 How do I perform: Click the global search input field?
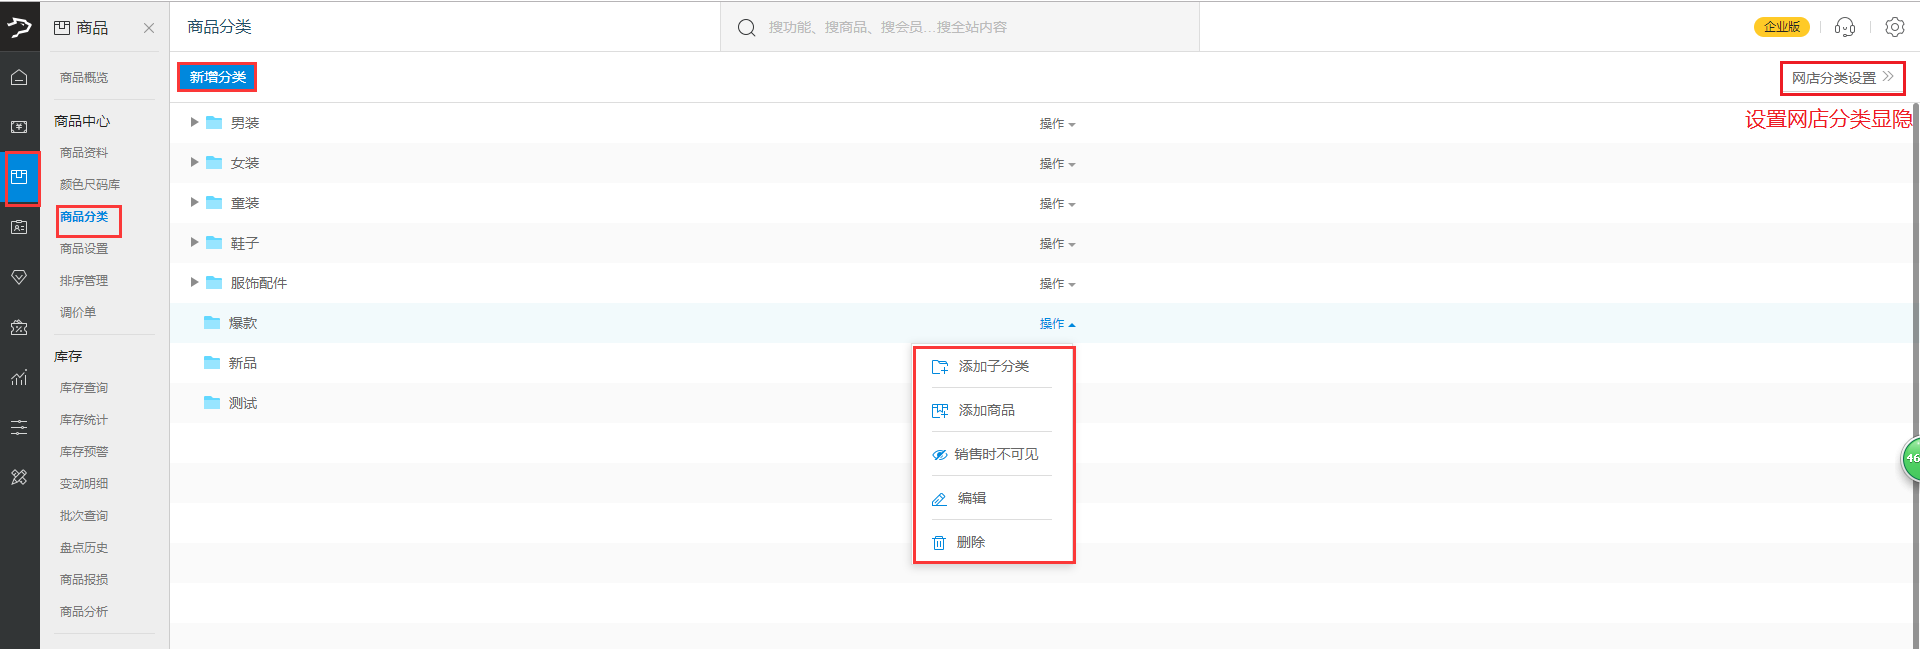[960, 27]
